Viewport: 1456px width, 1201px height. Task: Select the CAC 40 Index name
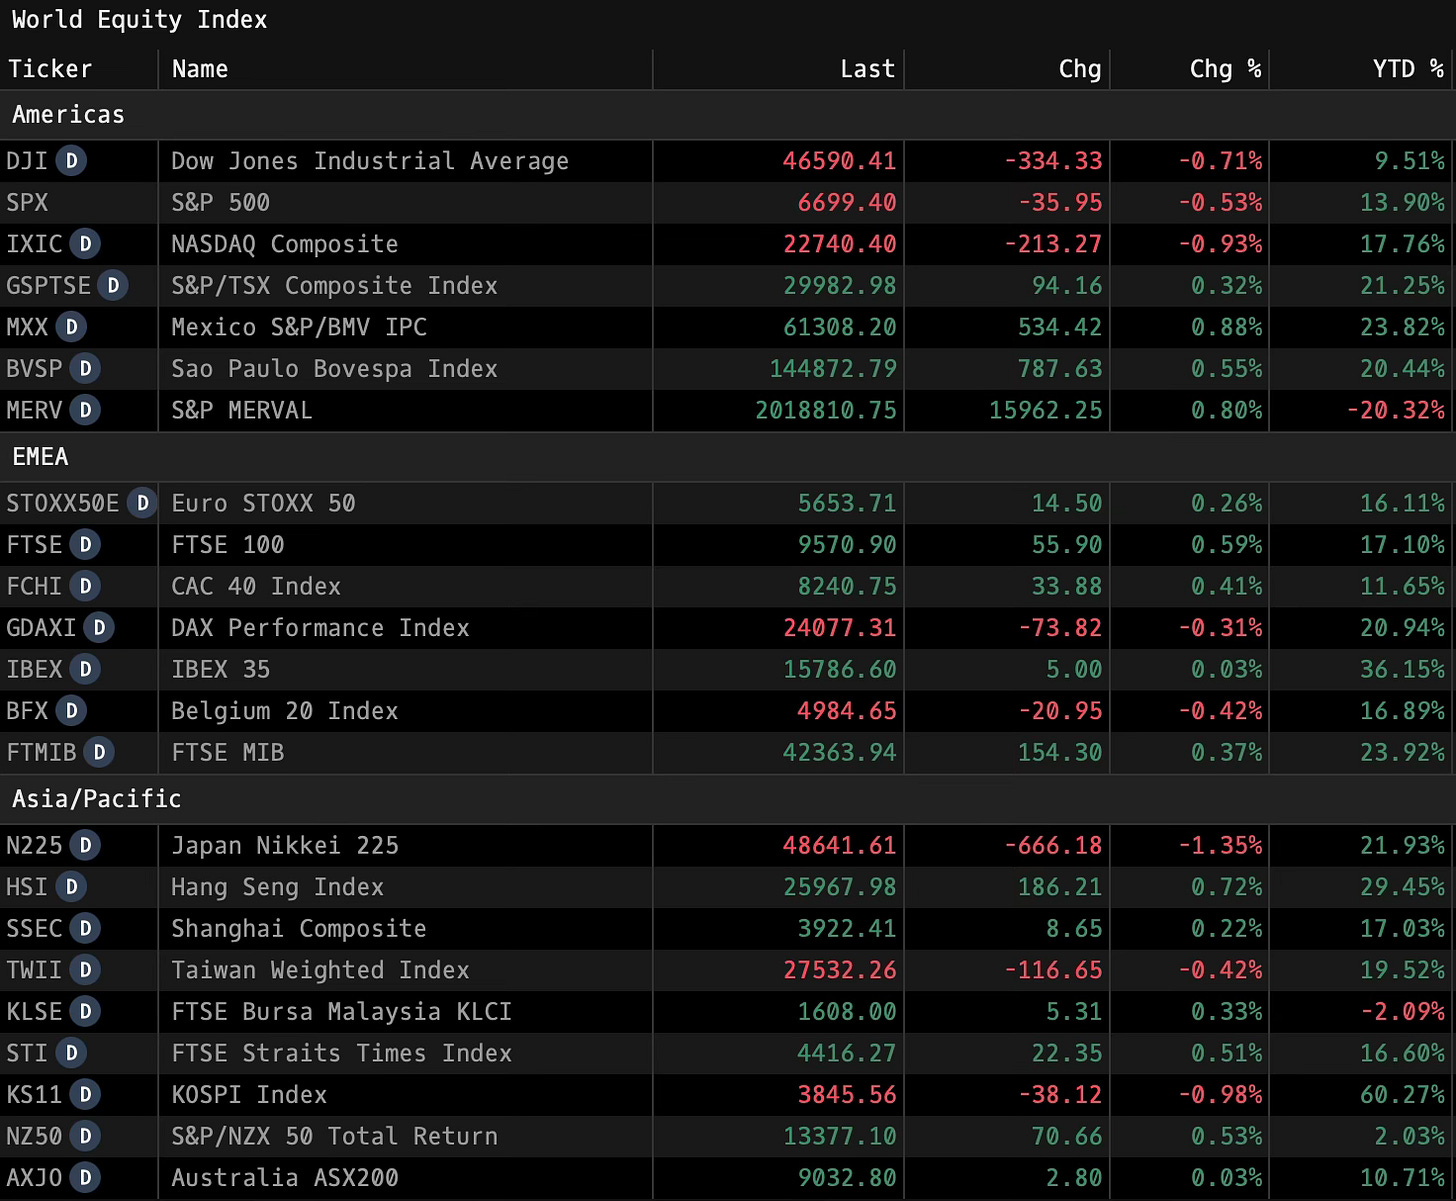click(x=256, y=586)
